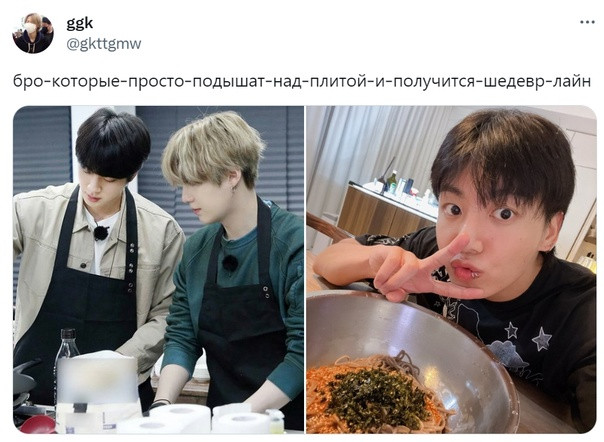
Task: Open the left photo of two people in aprons
Action: 158,269
